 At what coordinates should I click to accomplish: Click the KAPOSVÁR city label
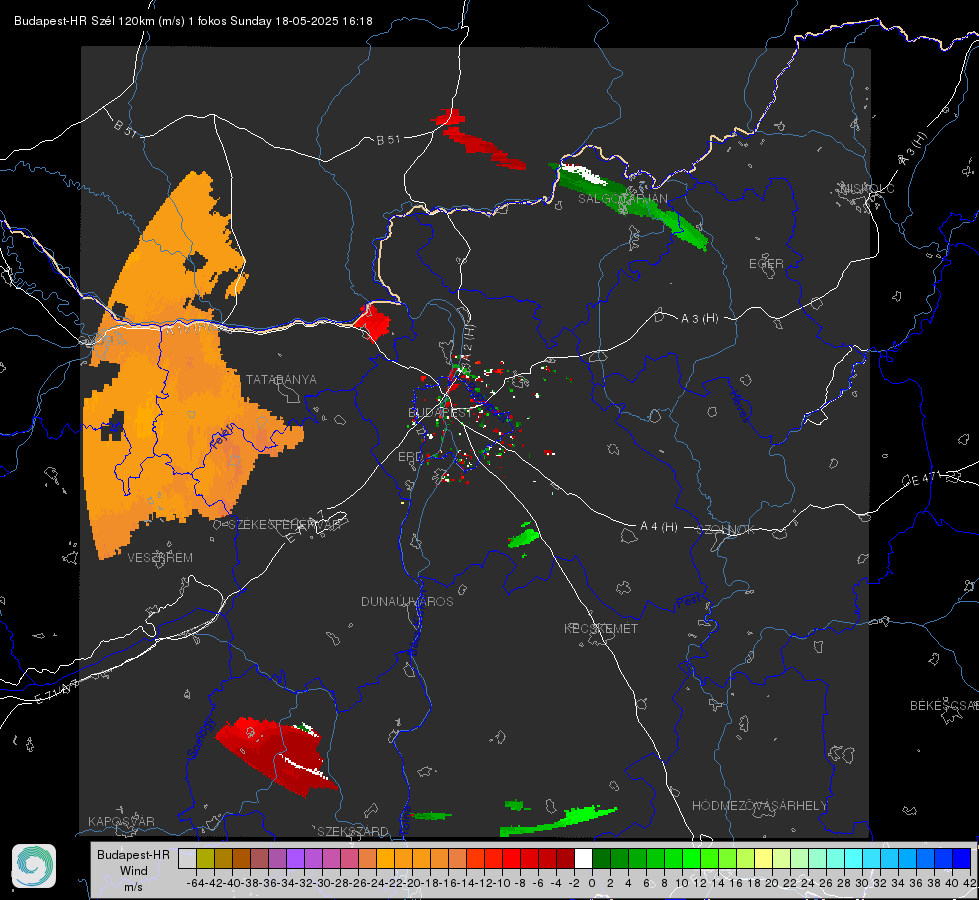(x=121, y=821)
